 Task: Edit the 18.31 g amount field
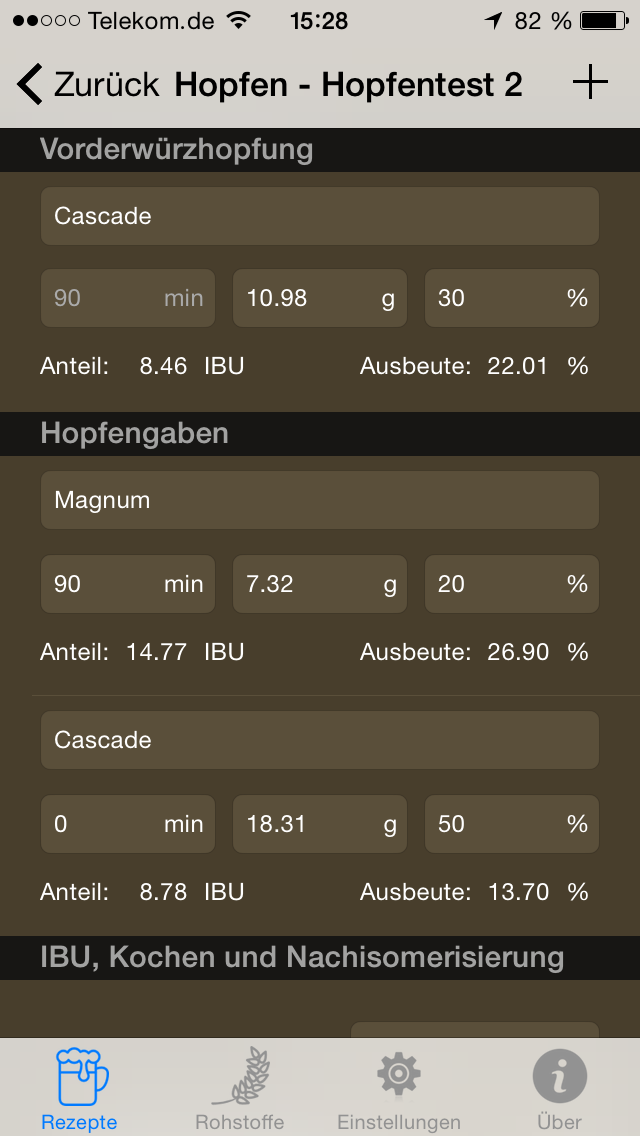coord(319,824)
